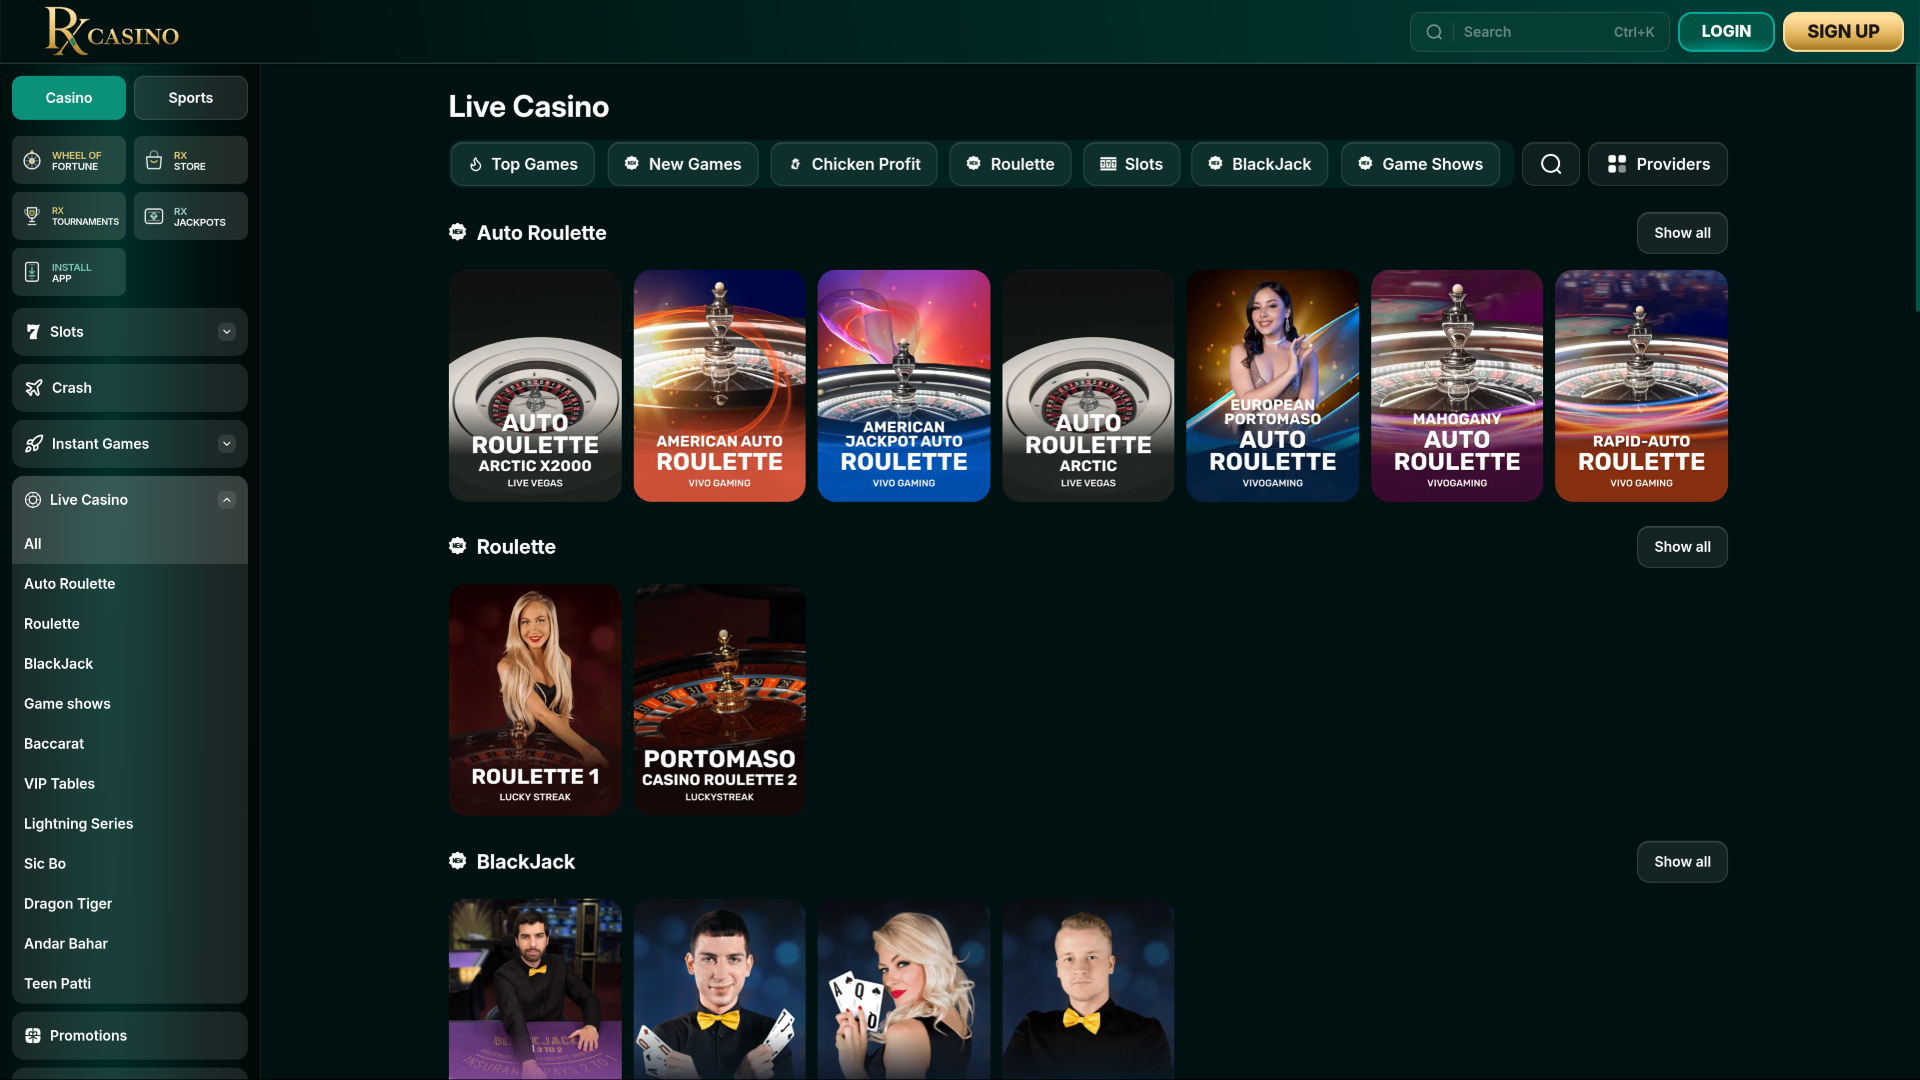Click the SIGN UP button
1920x1080 pixels.
click(x=1843, y=32)
